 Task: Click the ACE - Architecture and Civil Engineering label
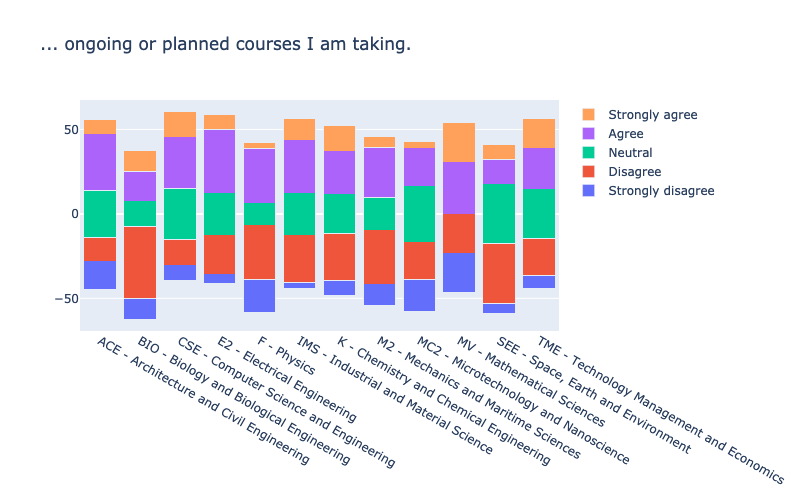point(203,401)
